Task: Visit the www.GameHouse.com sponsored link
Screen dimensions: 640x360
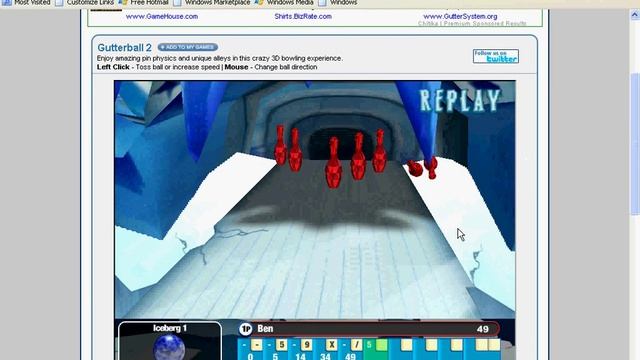Action: pyautogui.click(x=162, y=16)
